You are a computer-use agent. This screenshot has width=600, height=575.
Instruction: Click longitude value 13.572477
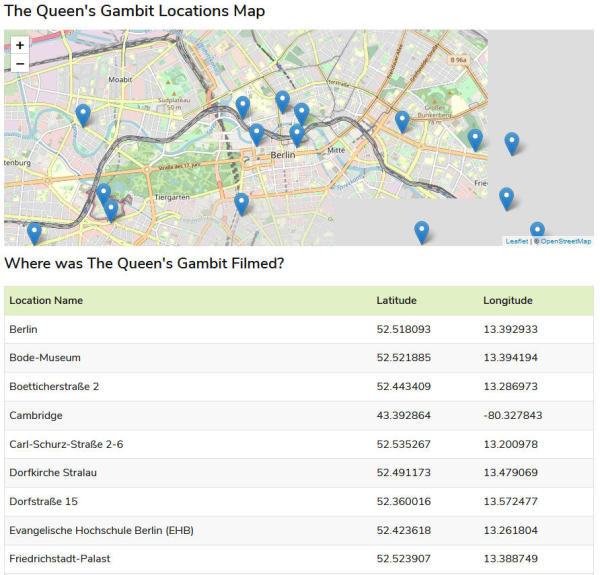(x=510, y=501)
